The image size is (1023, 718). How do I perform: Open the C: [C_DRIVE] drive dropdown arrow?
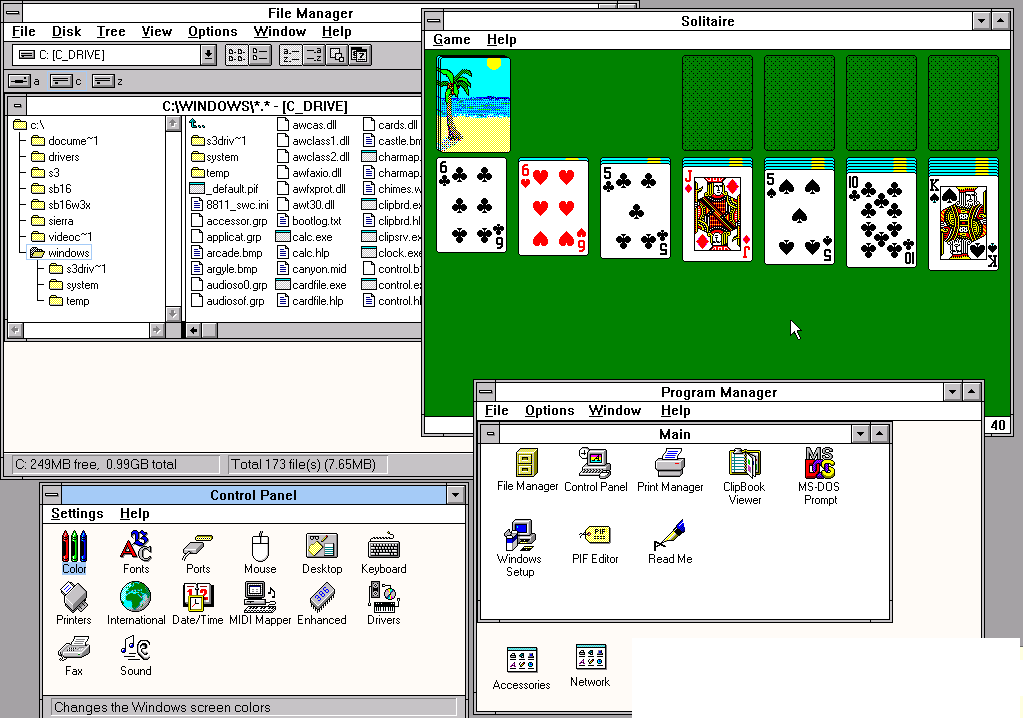click(x=208, y=55)
